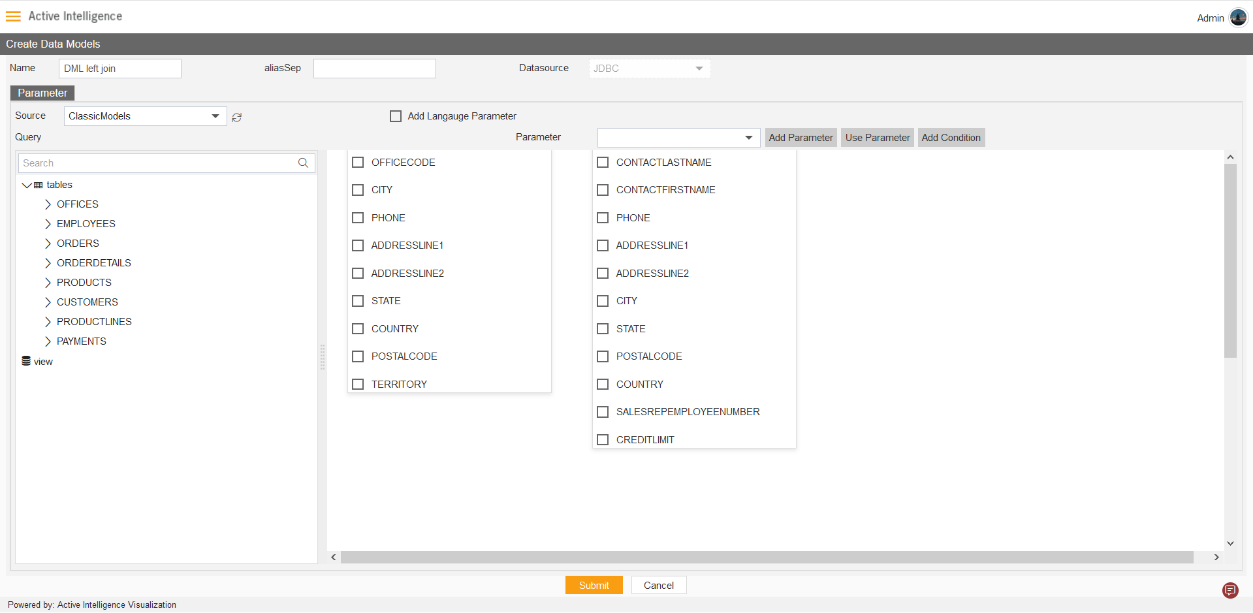Viewport: 1253px width, 613px height.
Task: Refresh the source list icon
Action: (x=237, y=117)
